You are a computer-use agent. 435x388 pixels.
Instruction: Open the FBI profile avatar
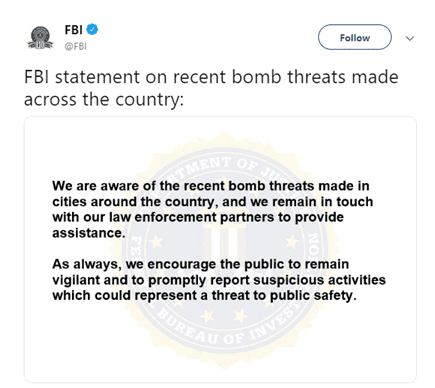pyautogui.click(x=40, y=37)
